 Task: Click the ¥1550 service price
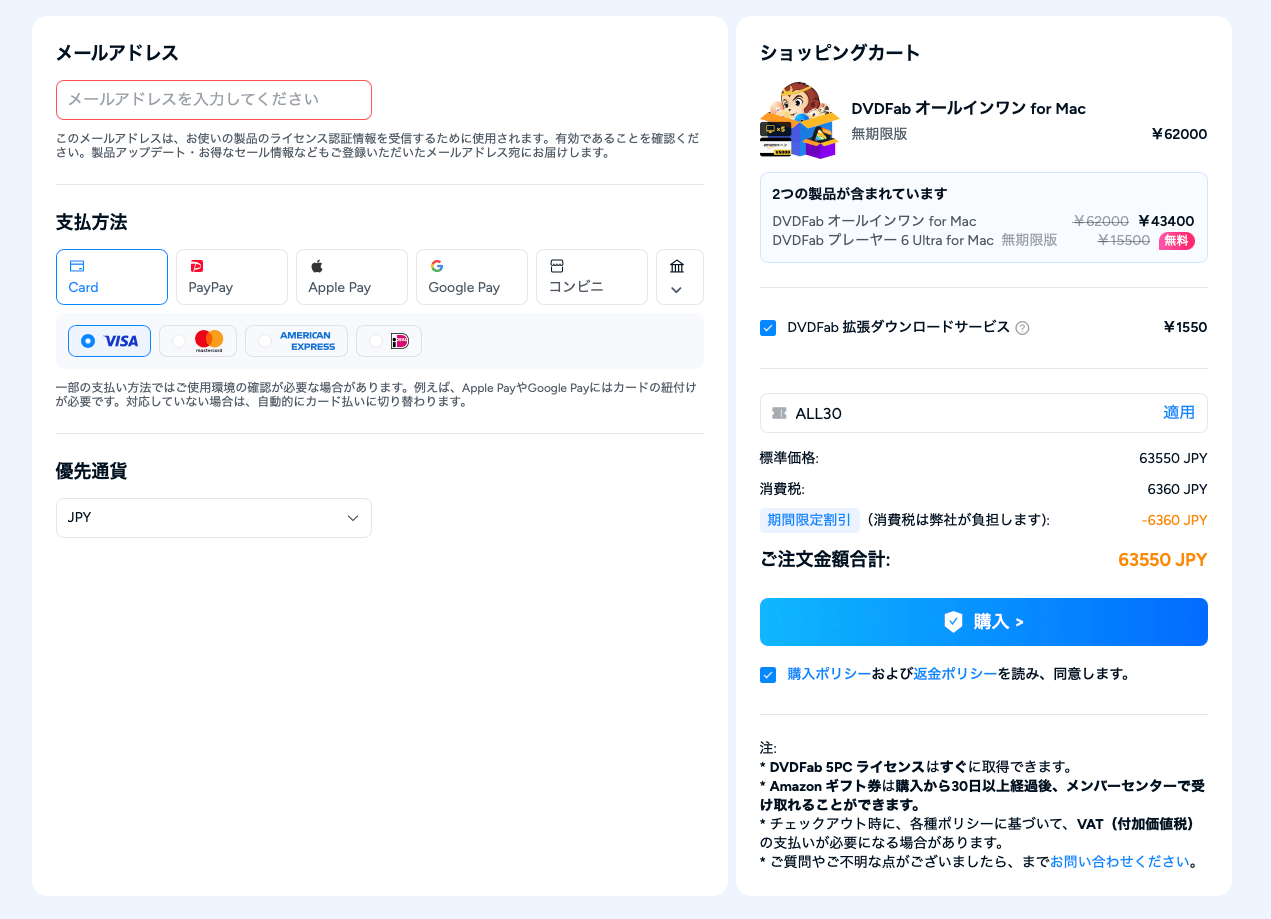click(1185, 327)
